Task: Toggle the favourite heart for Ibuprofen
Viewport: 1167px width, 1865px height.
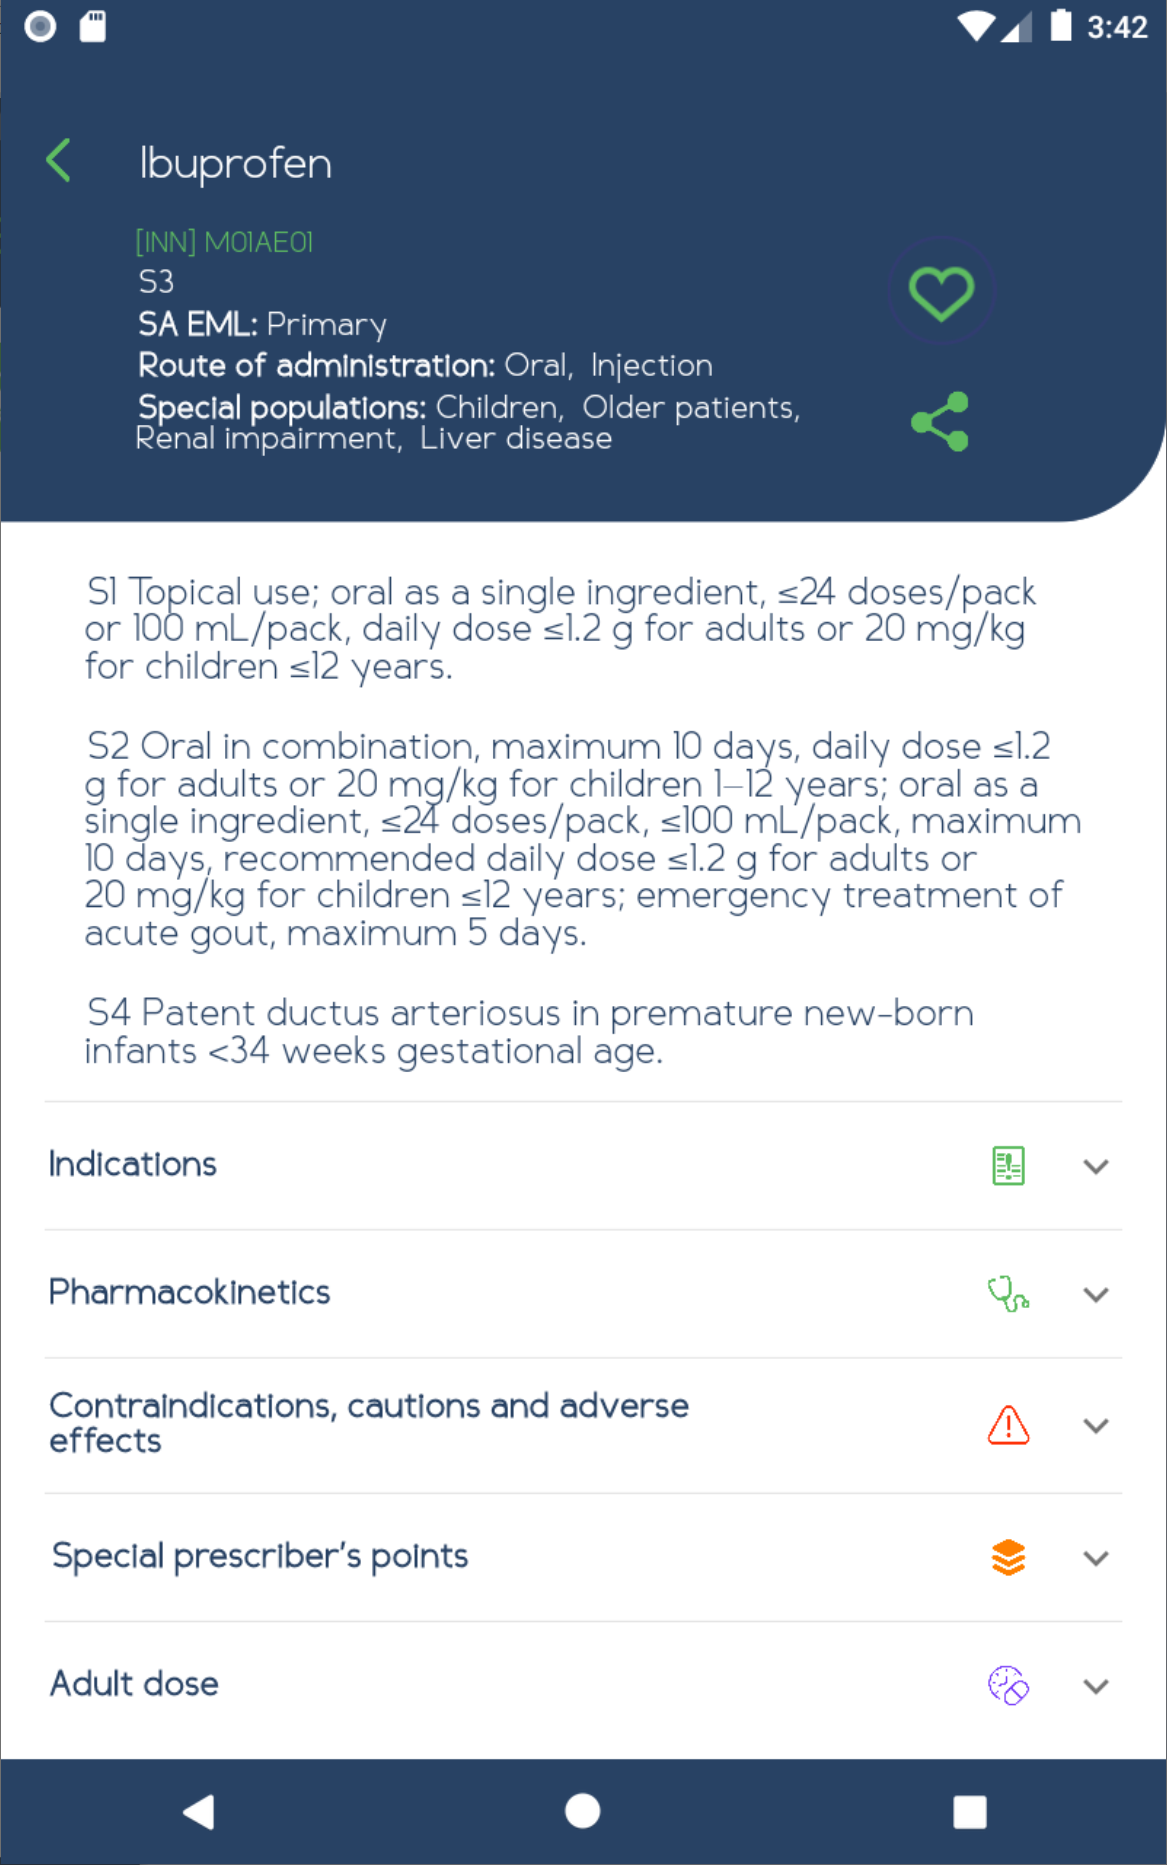Action: [x=941, y=293]
